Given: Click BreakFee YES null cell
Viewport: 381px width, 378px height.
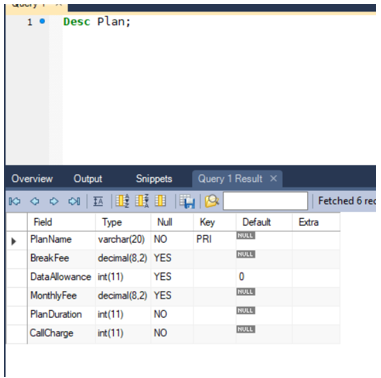Looking at the screenshot, I should 172,258.
